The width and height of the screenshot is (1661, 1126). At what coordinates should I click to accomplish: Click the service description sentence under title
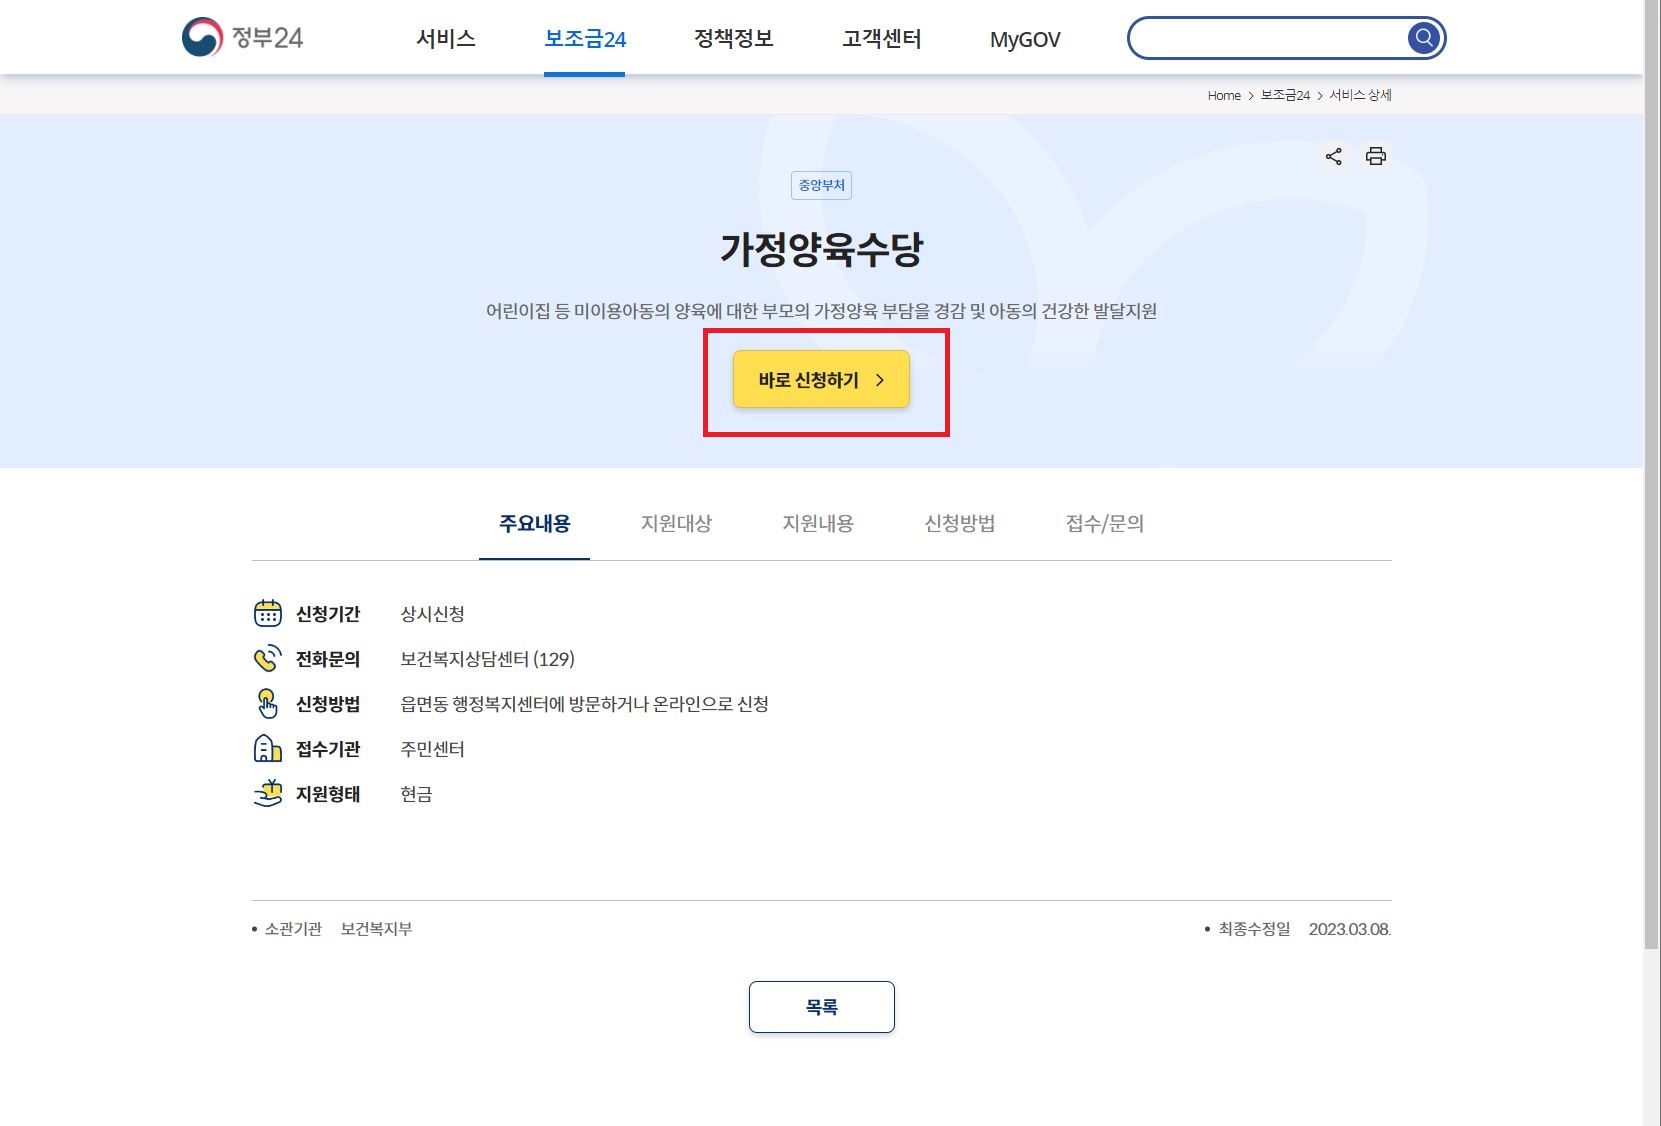821,311
